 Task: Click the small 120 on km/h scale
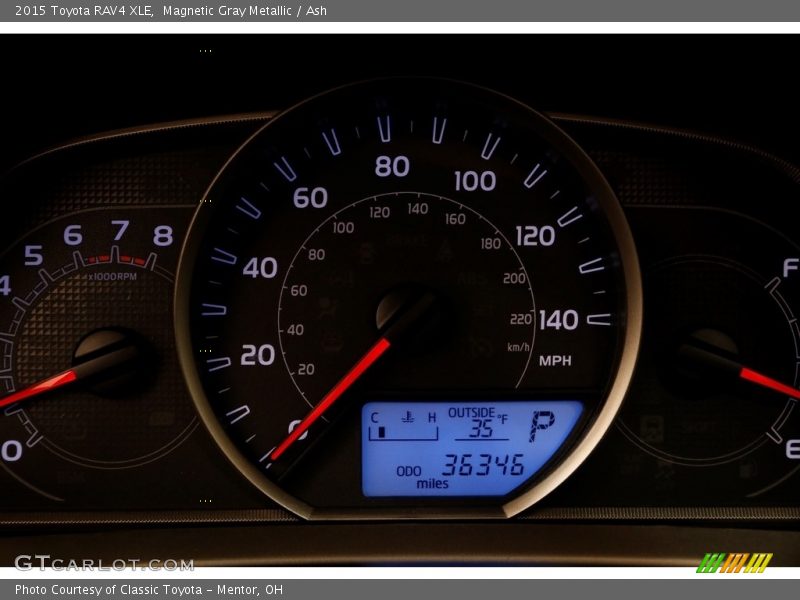click(x=380, y=212)
